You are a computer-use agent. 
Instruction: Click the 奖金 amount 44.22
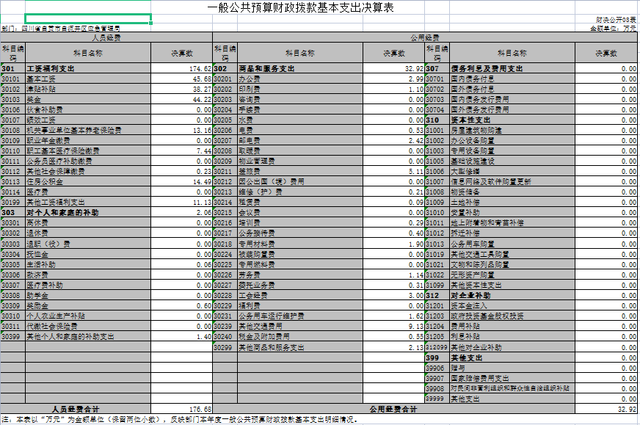pyautogui.click(x=187, y=99)
